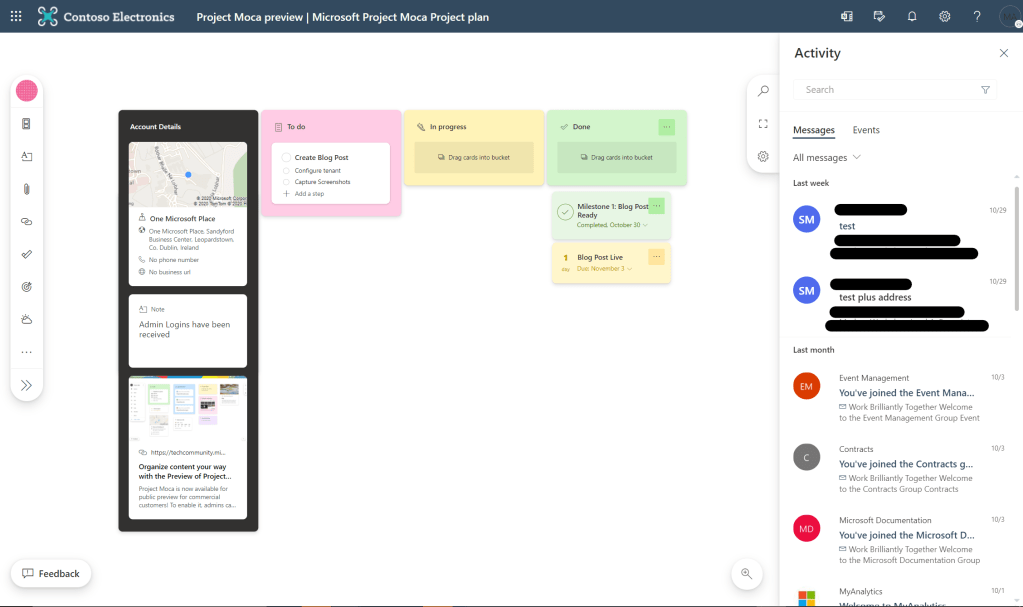Check the Create Blog Post task circle
Viewport: 1023px width, 607px height.
(x=286, y=158)
